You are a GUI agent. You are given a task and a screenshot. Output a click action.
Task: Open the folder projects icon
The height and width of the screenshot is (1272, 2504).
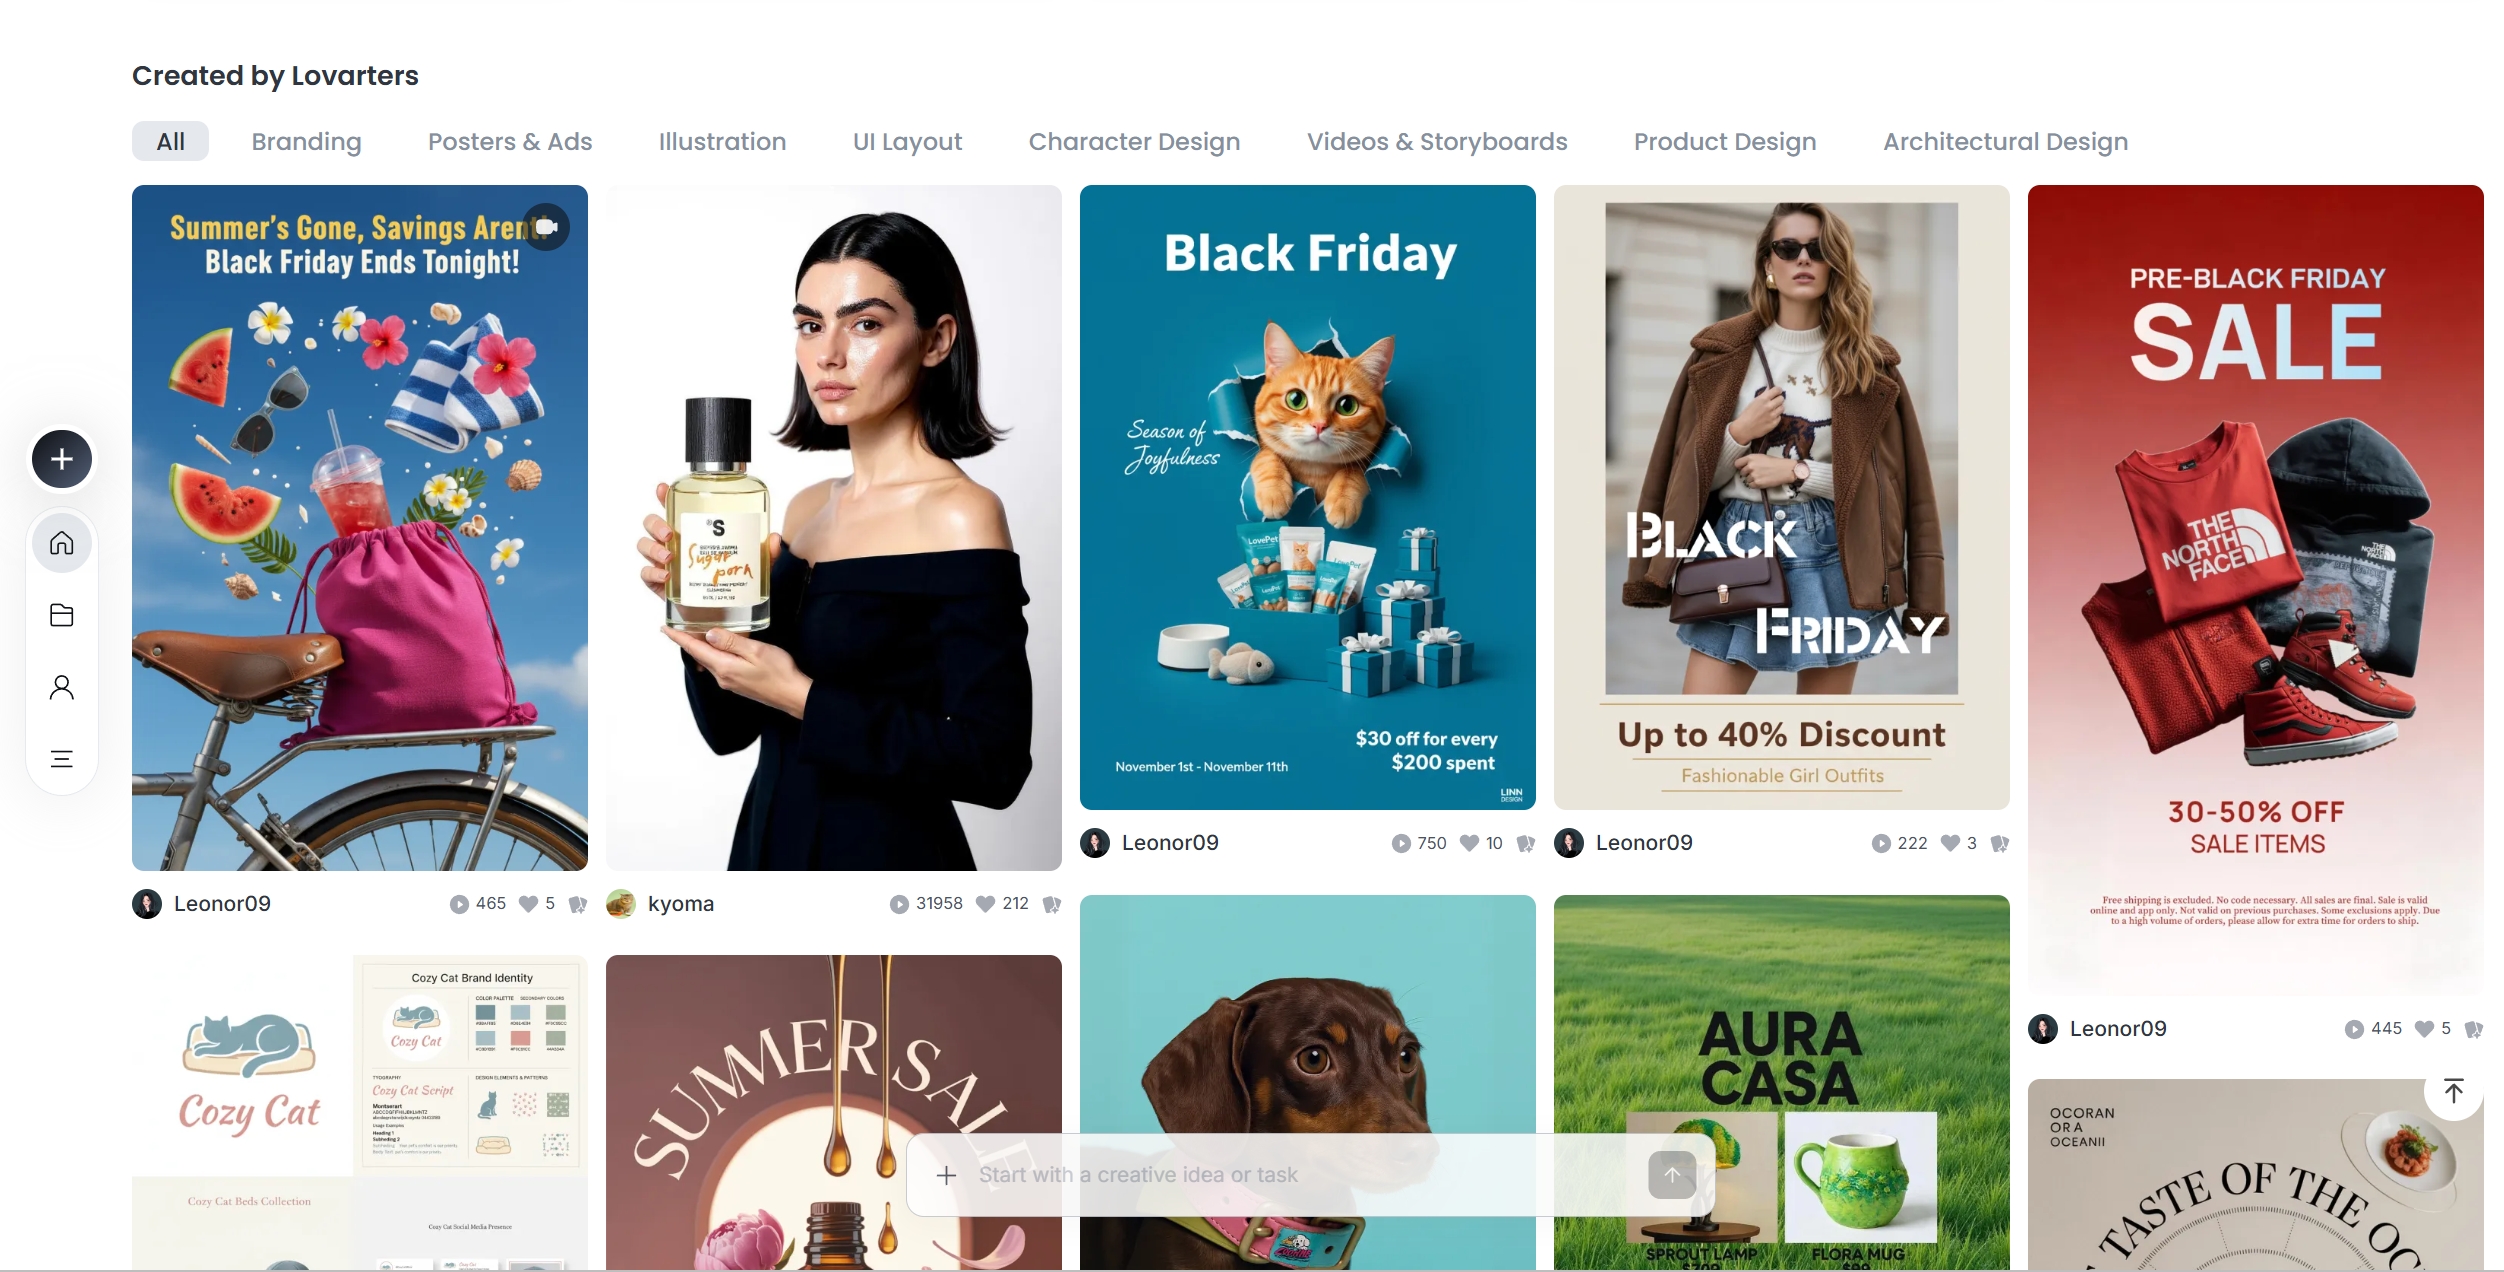[62, 615]
